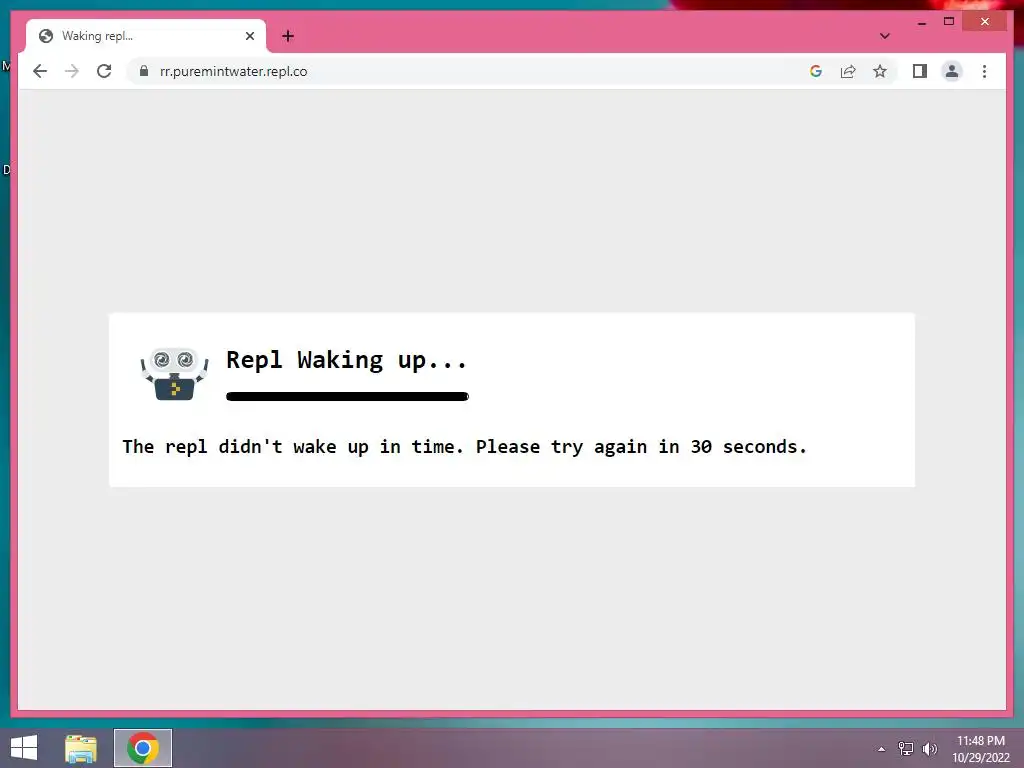Image resolution: width=1024 pixels, height=768 pixels.
Task: Minimize the Chrome window
Action: [921, 22]
